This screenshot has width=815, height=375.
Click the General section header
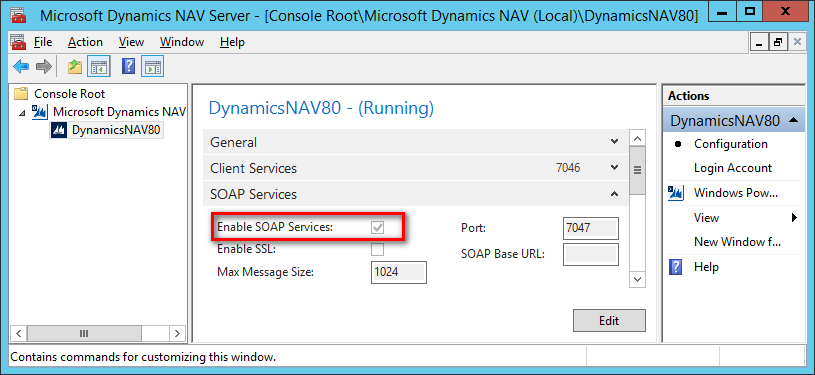pos(415,142)
